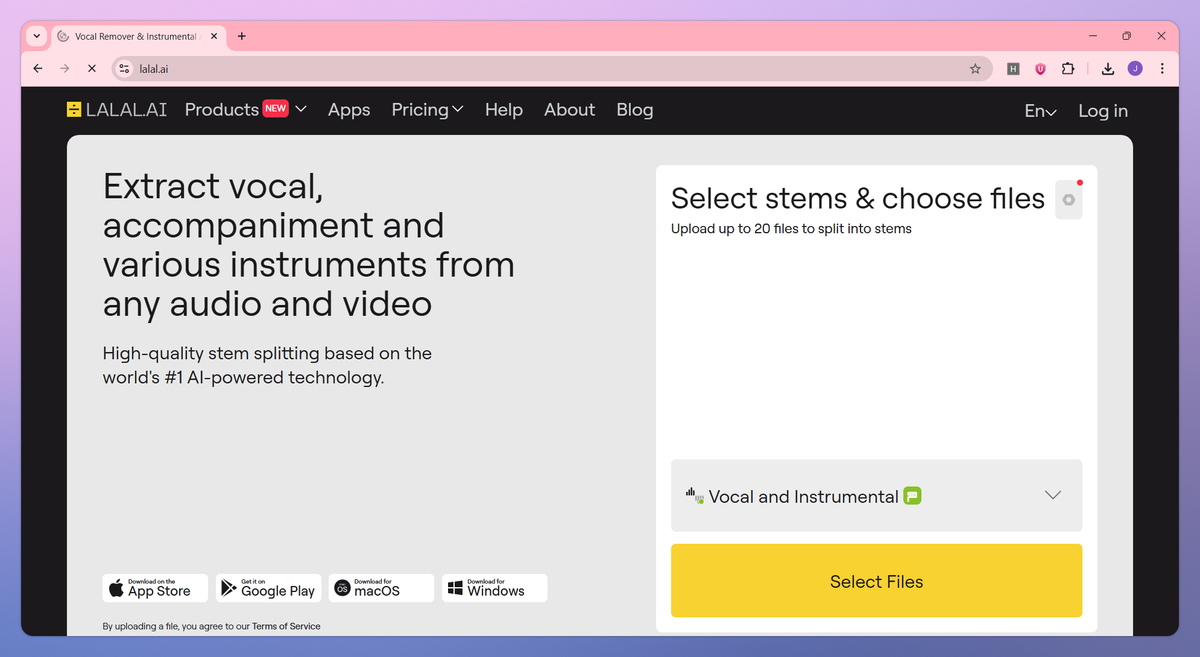This screenshot has height=657, width=1200.
Task: Go to the Apps page
Action: [x=349, y=110]
